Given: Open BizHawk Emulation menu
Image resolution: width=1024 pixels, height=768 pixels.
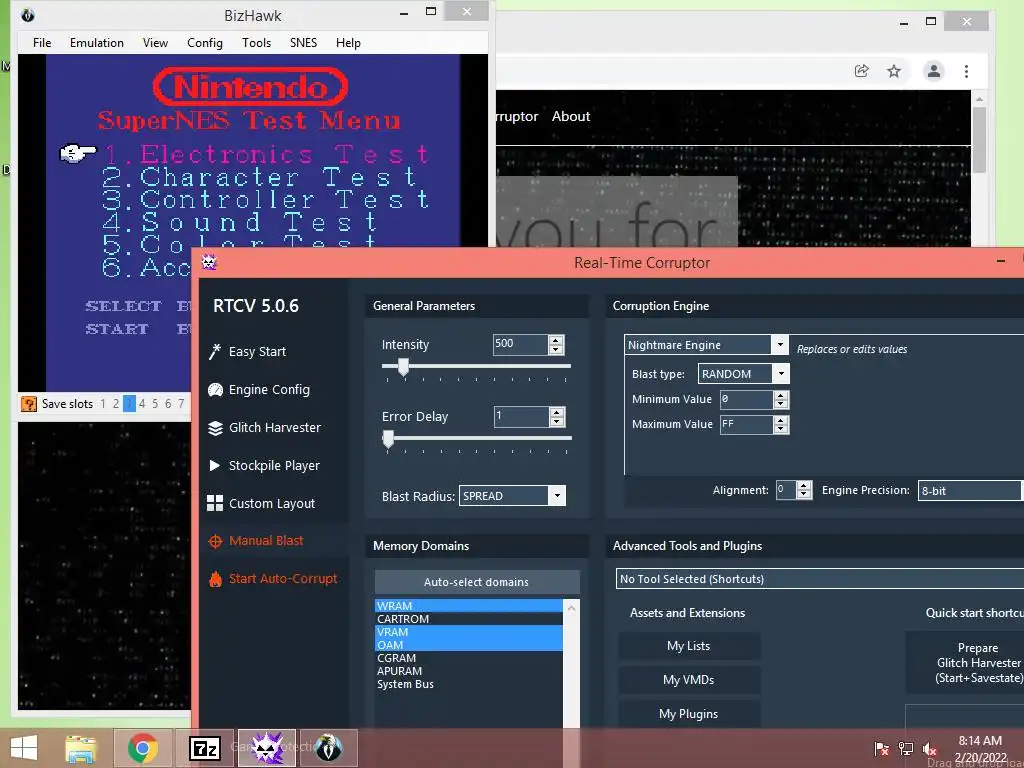Looking at the screenshot, I should 97,43.
